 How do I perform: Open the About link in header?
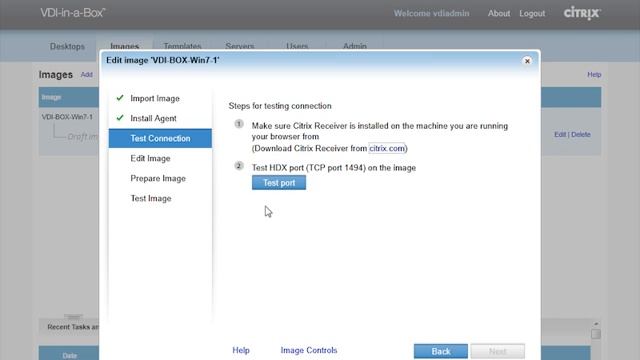point(499,13)
